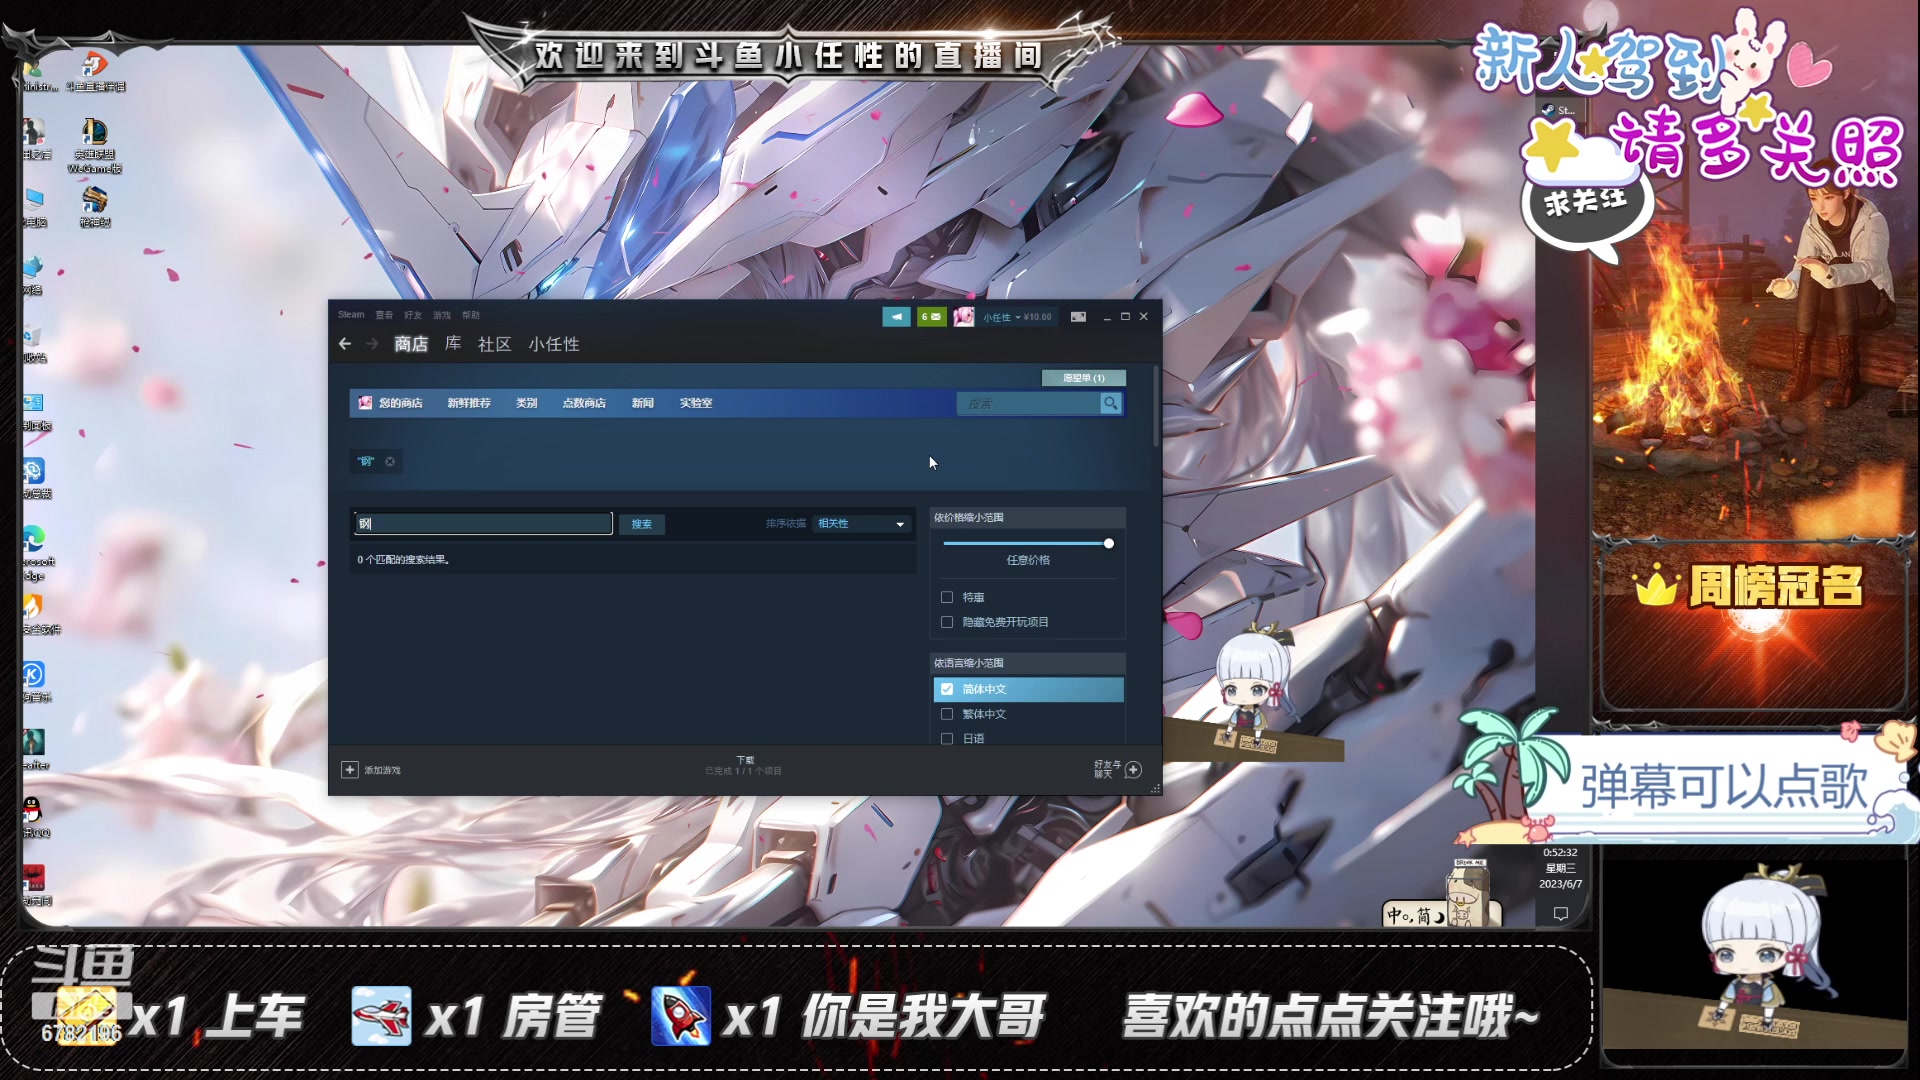The width and height of the screenshot is (1920, 1080).
Task: Collapse the 依价格缩小范围 filter header
Action: click(1028, 517)
